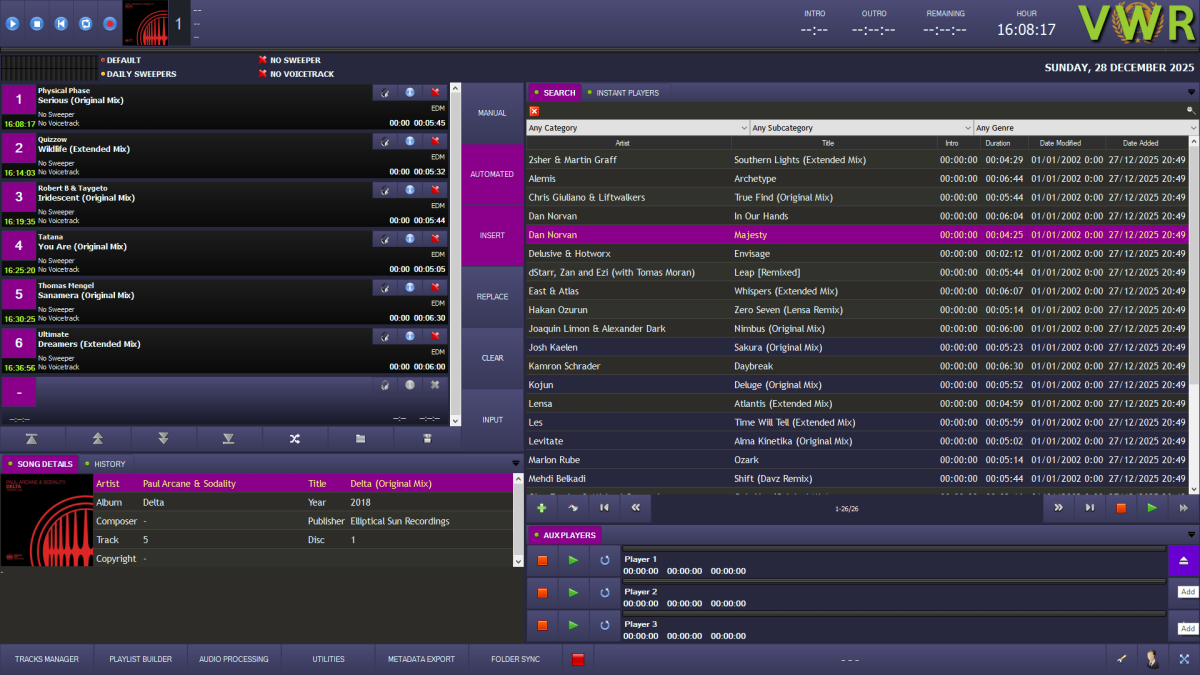Open the Tracks Manager

click(x=46, y=658)
